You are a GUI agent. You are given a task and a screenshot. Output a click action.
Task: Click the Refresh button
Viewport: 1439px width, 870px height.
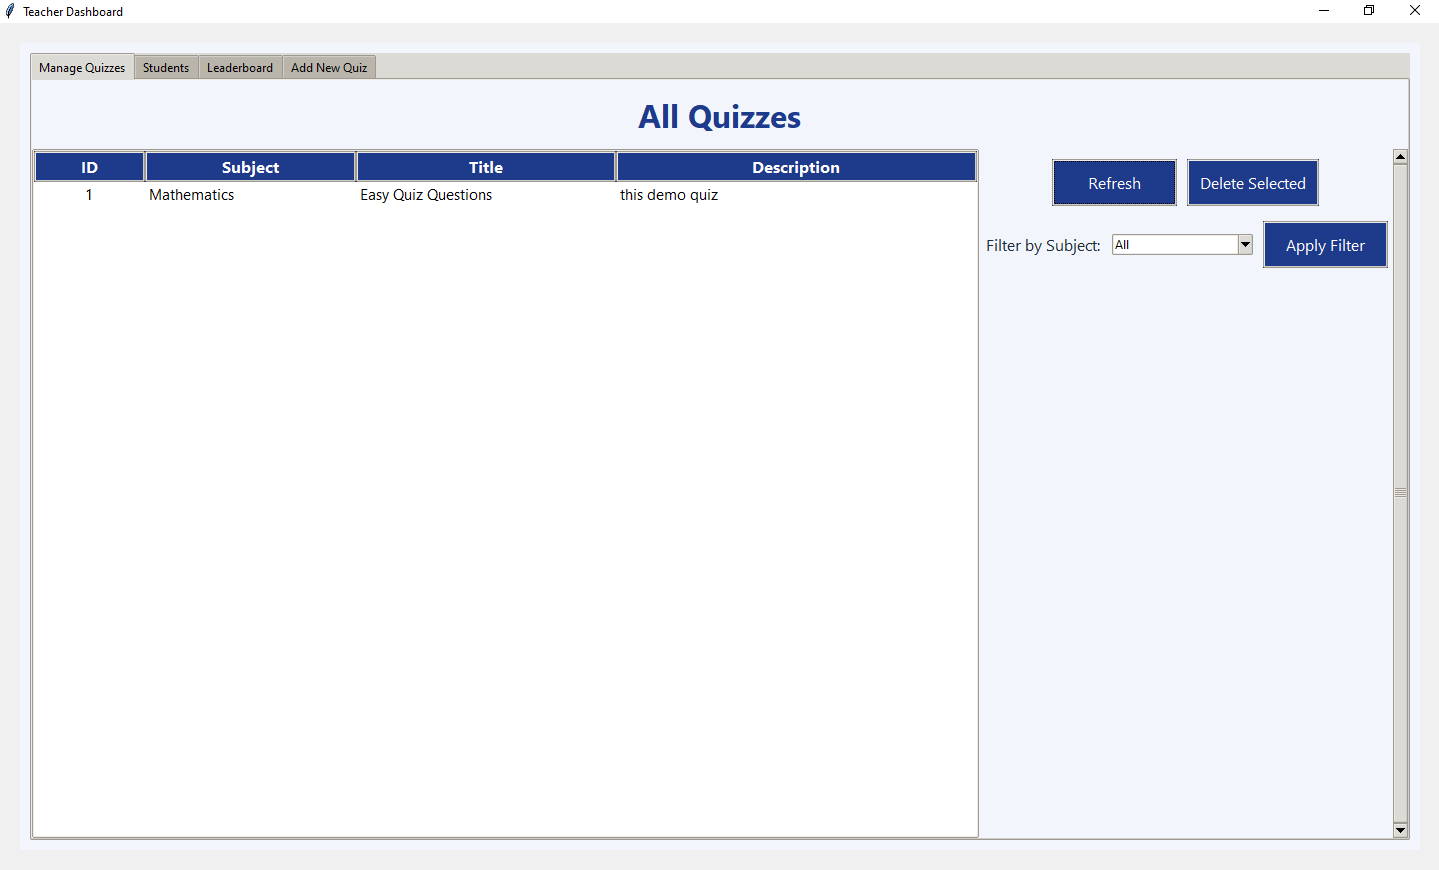[x=1113, y=182]
